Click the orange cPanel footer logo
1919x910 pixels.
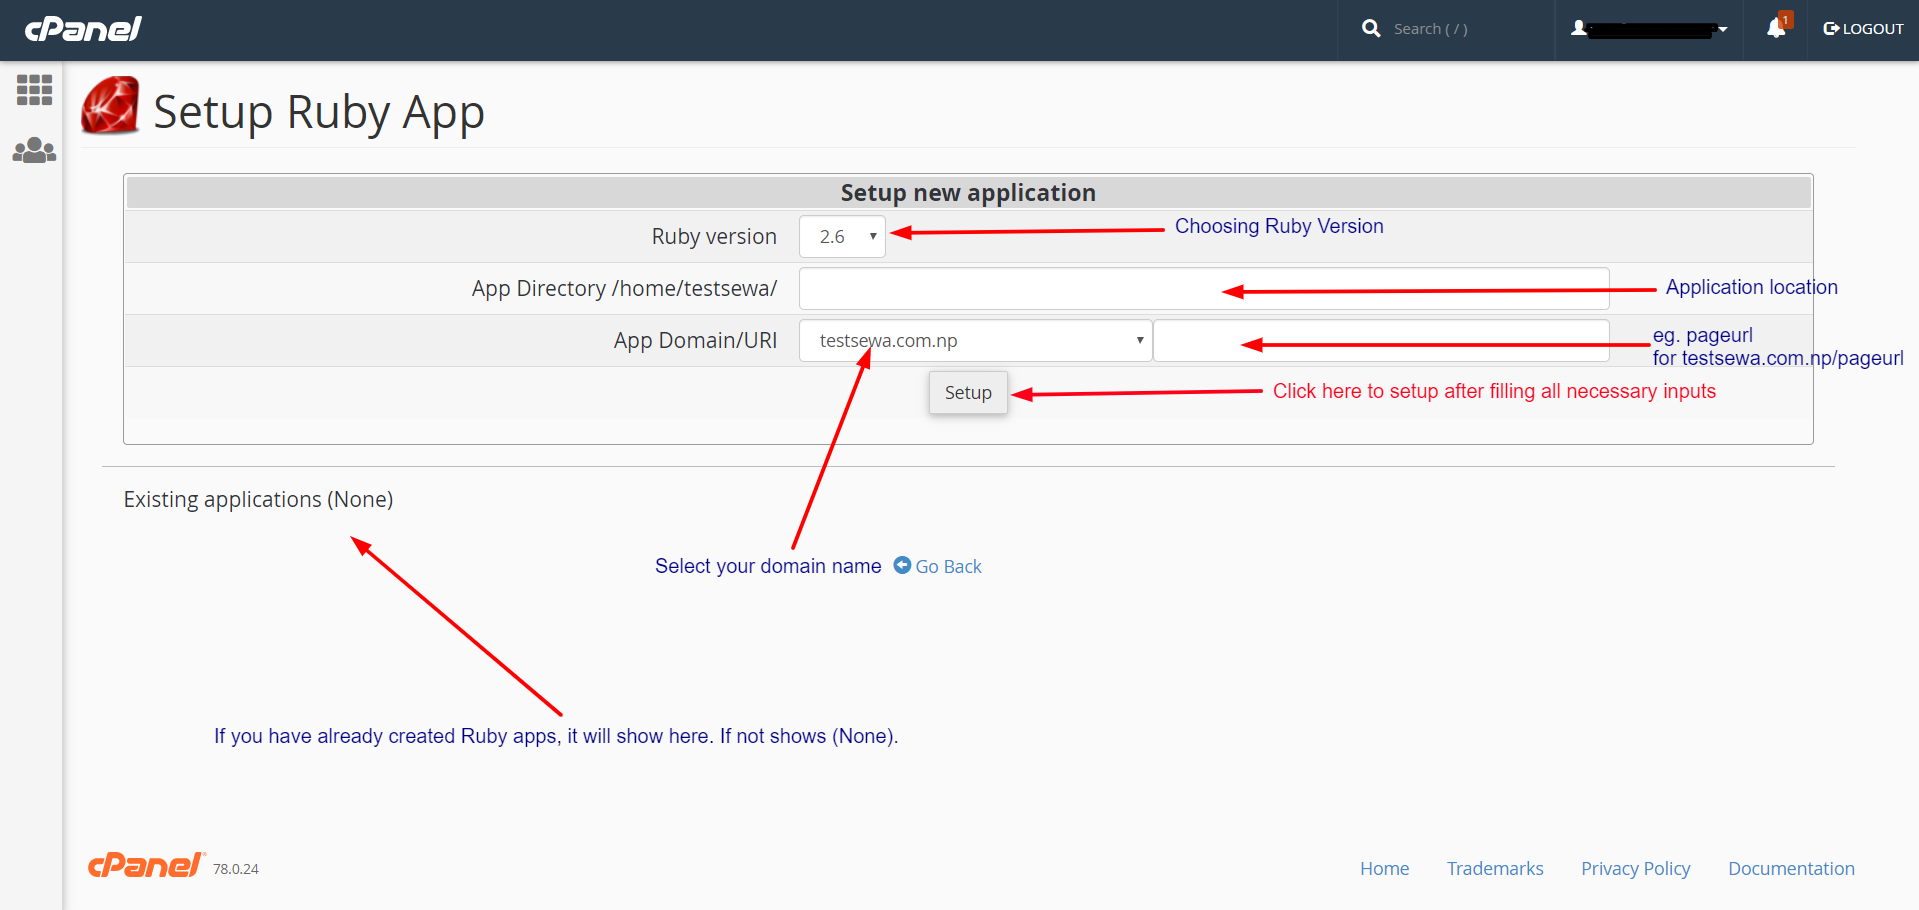[146, 865]
